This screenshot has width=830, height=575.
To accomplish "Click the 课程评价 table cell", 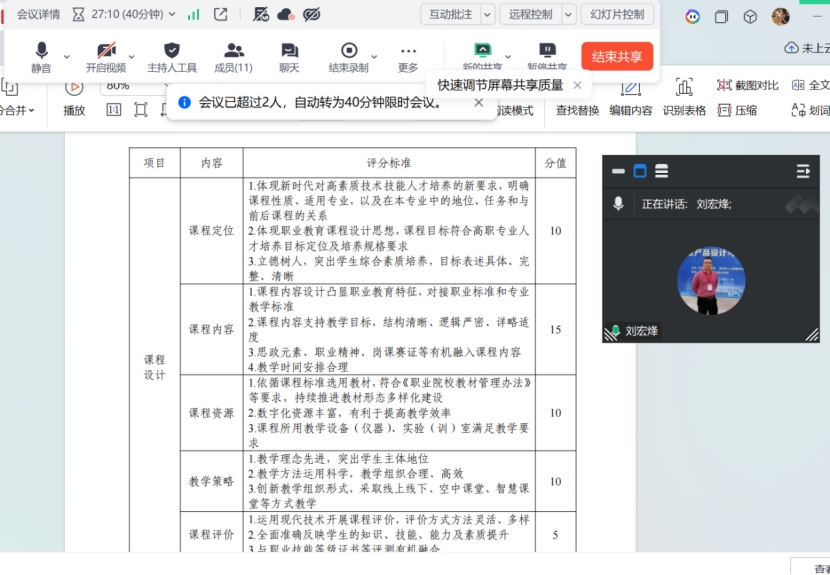I will 211,532.
